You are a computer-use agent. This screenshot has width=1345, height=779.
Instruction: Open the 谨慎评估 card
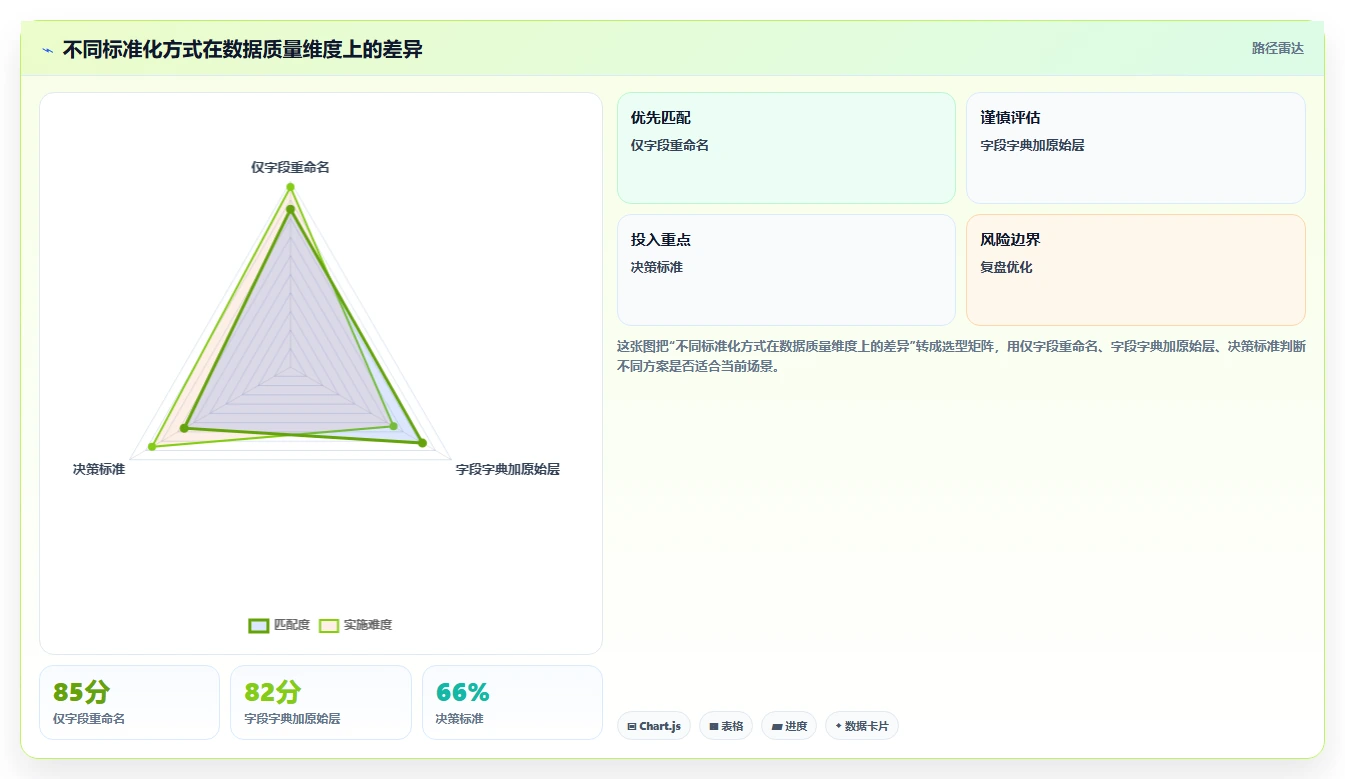pyautogui.click(x=1136, y=148)
